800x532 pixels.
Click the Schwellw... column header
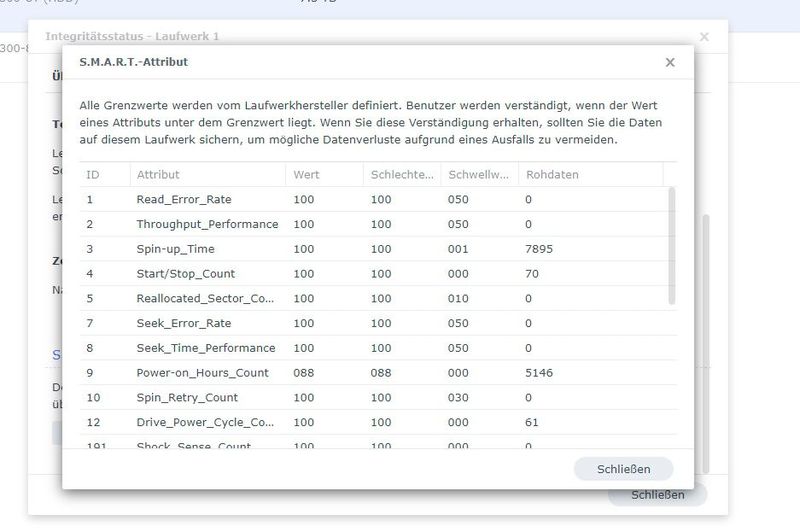pos(480,174)
